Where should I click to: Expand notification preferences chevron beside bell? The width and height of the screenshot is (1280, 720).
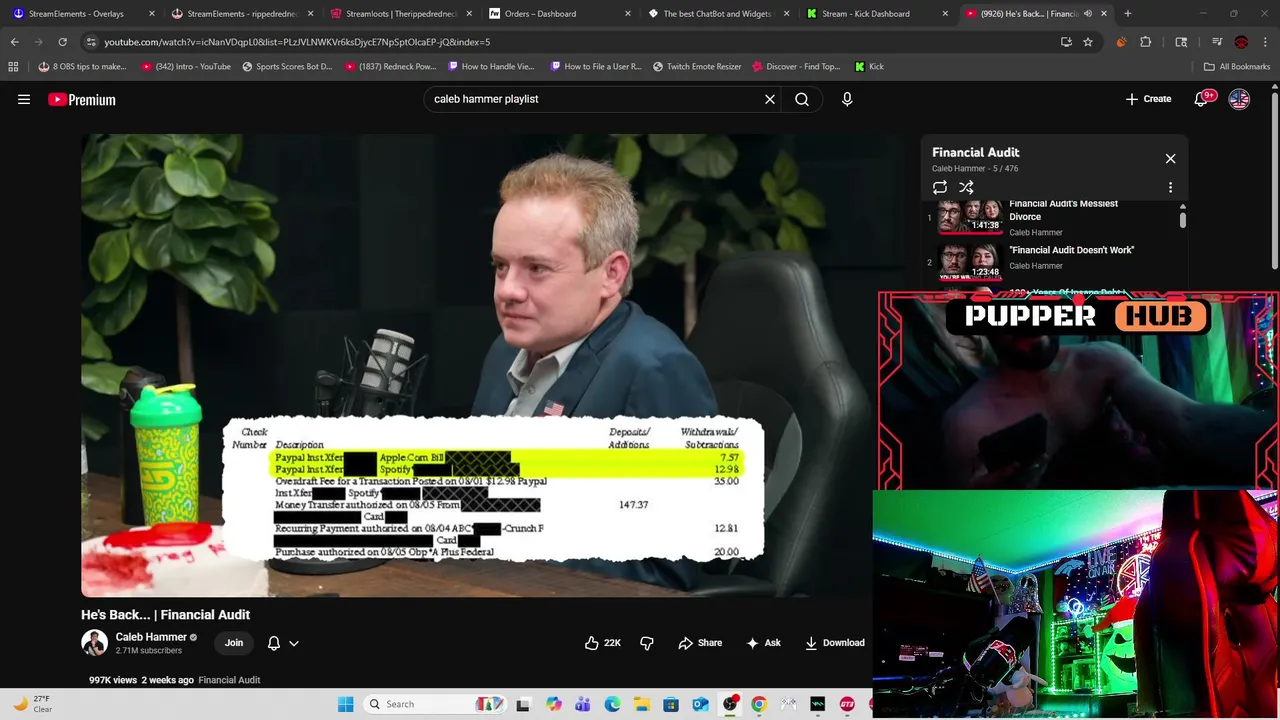(294, 643)
